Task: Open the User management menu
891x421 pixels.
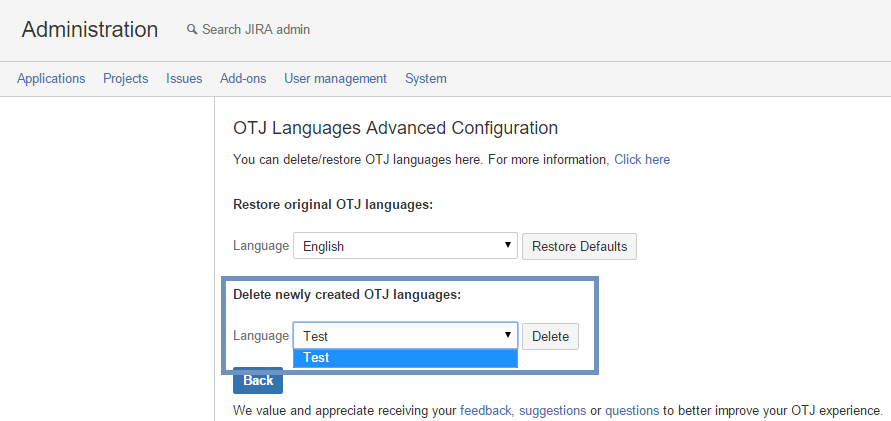Action: point(335,78)
